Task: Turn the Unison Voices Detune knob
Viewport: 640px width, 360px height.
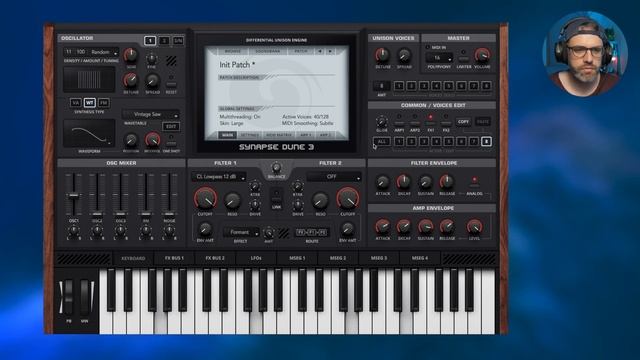Action: tap(382, 55)
